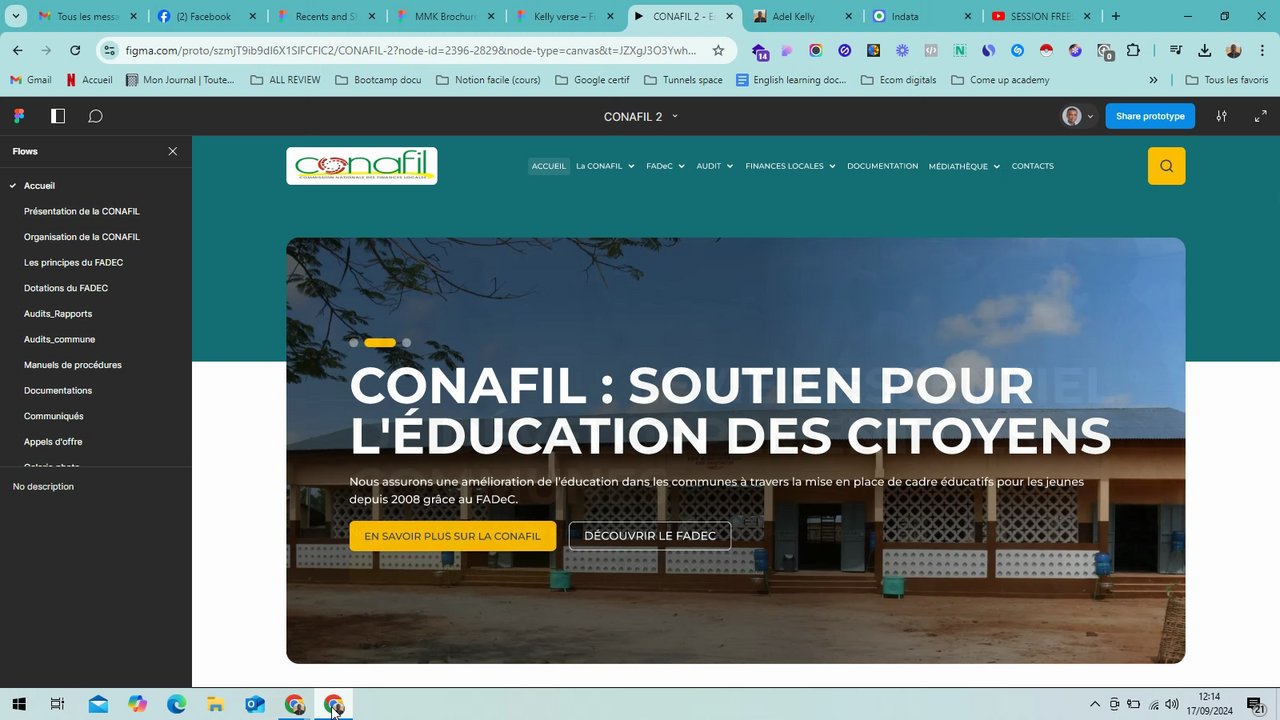The image size is (1280, 720).
Task: Reload the page
Action: coord(75,50)
